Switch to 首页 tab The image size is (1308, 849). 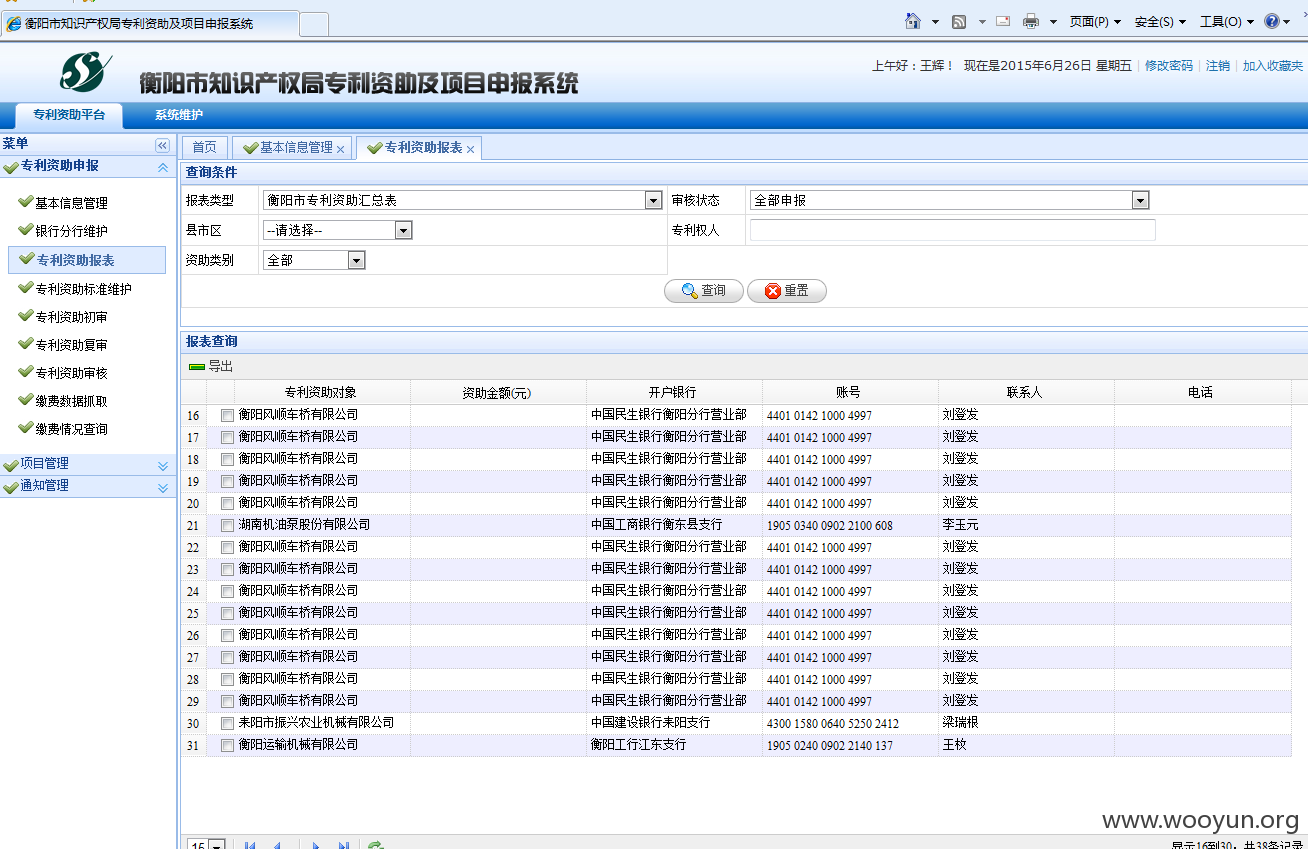click(204, 147)
